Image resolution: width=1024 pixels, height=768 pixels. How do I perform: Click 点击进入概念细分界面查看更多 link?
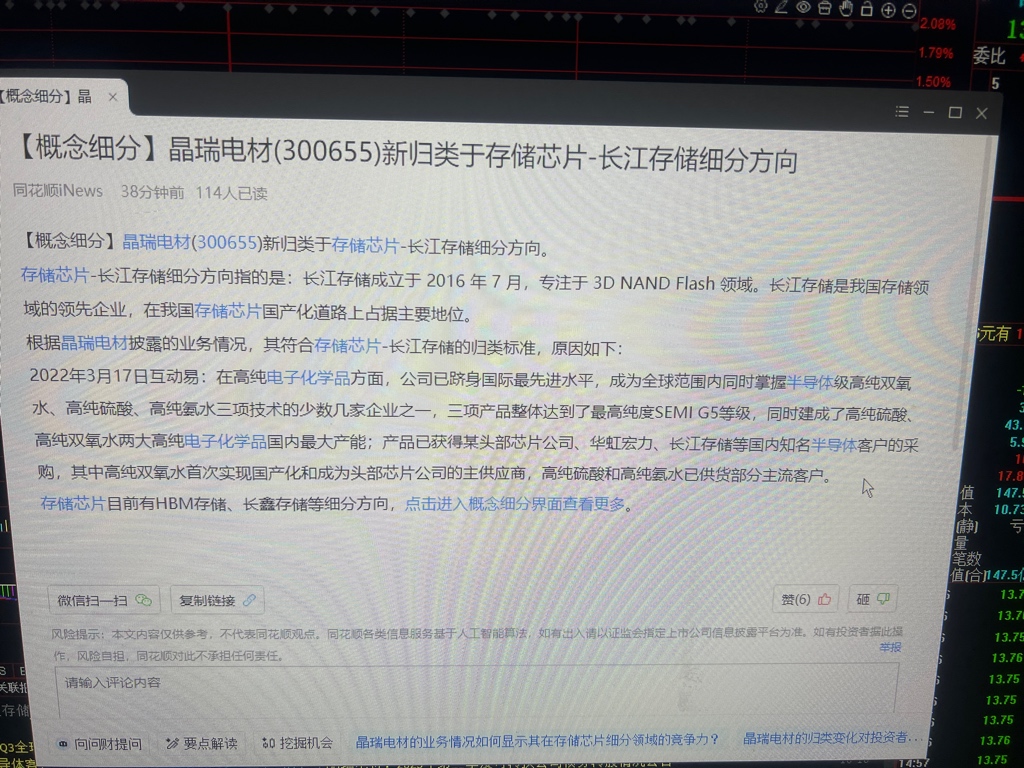(x=515, y=504)
